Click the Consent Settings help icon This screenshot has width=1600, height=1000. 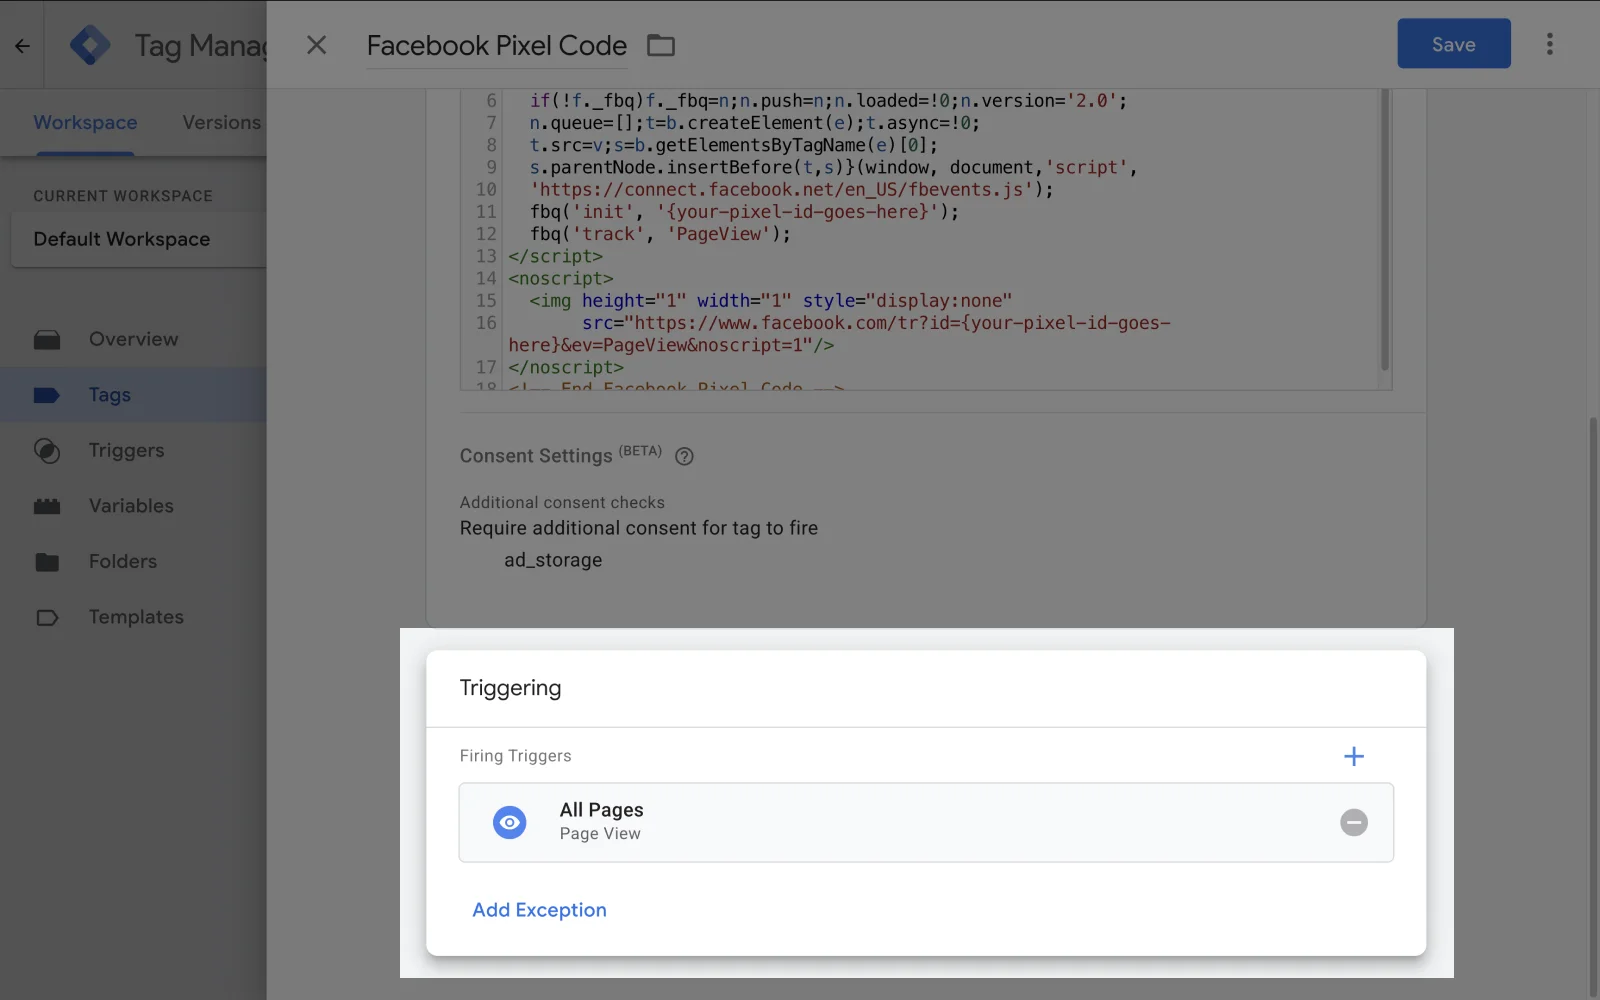(x=684, y=456)
